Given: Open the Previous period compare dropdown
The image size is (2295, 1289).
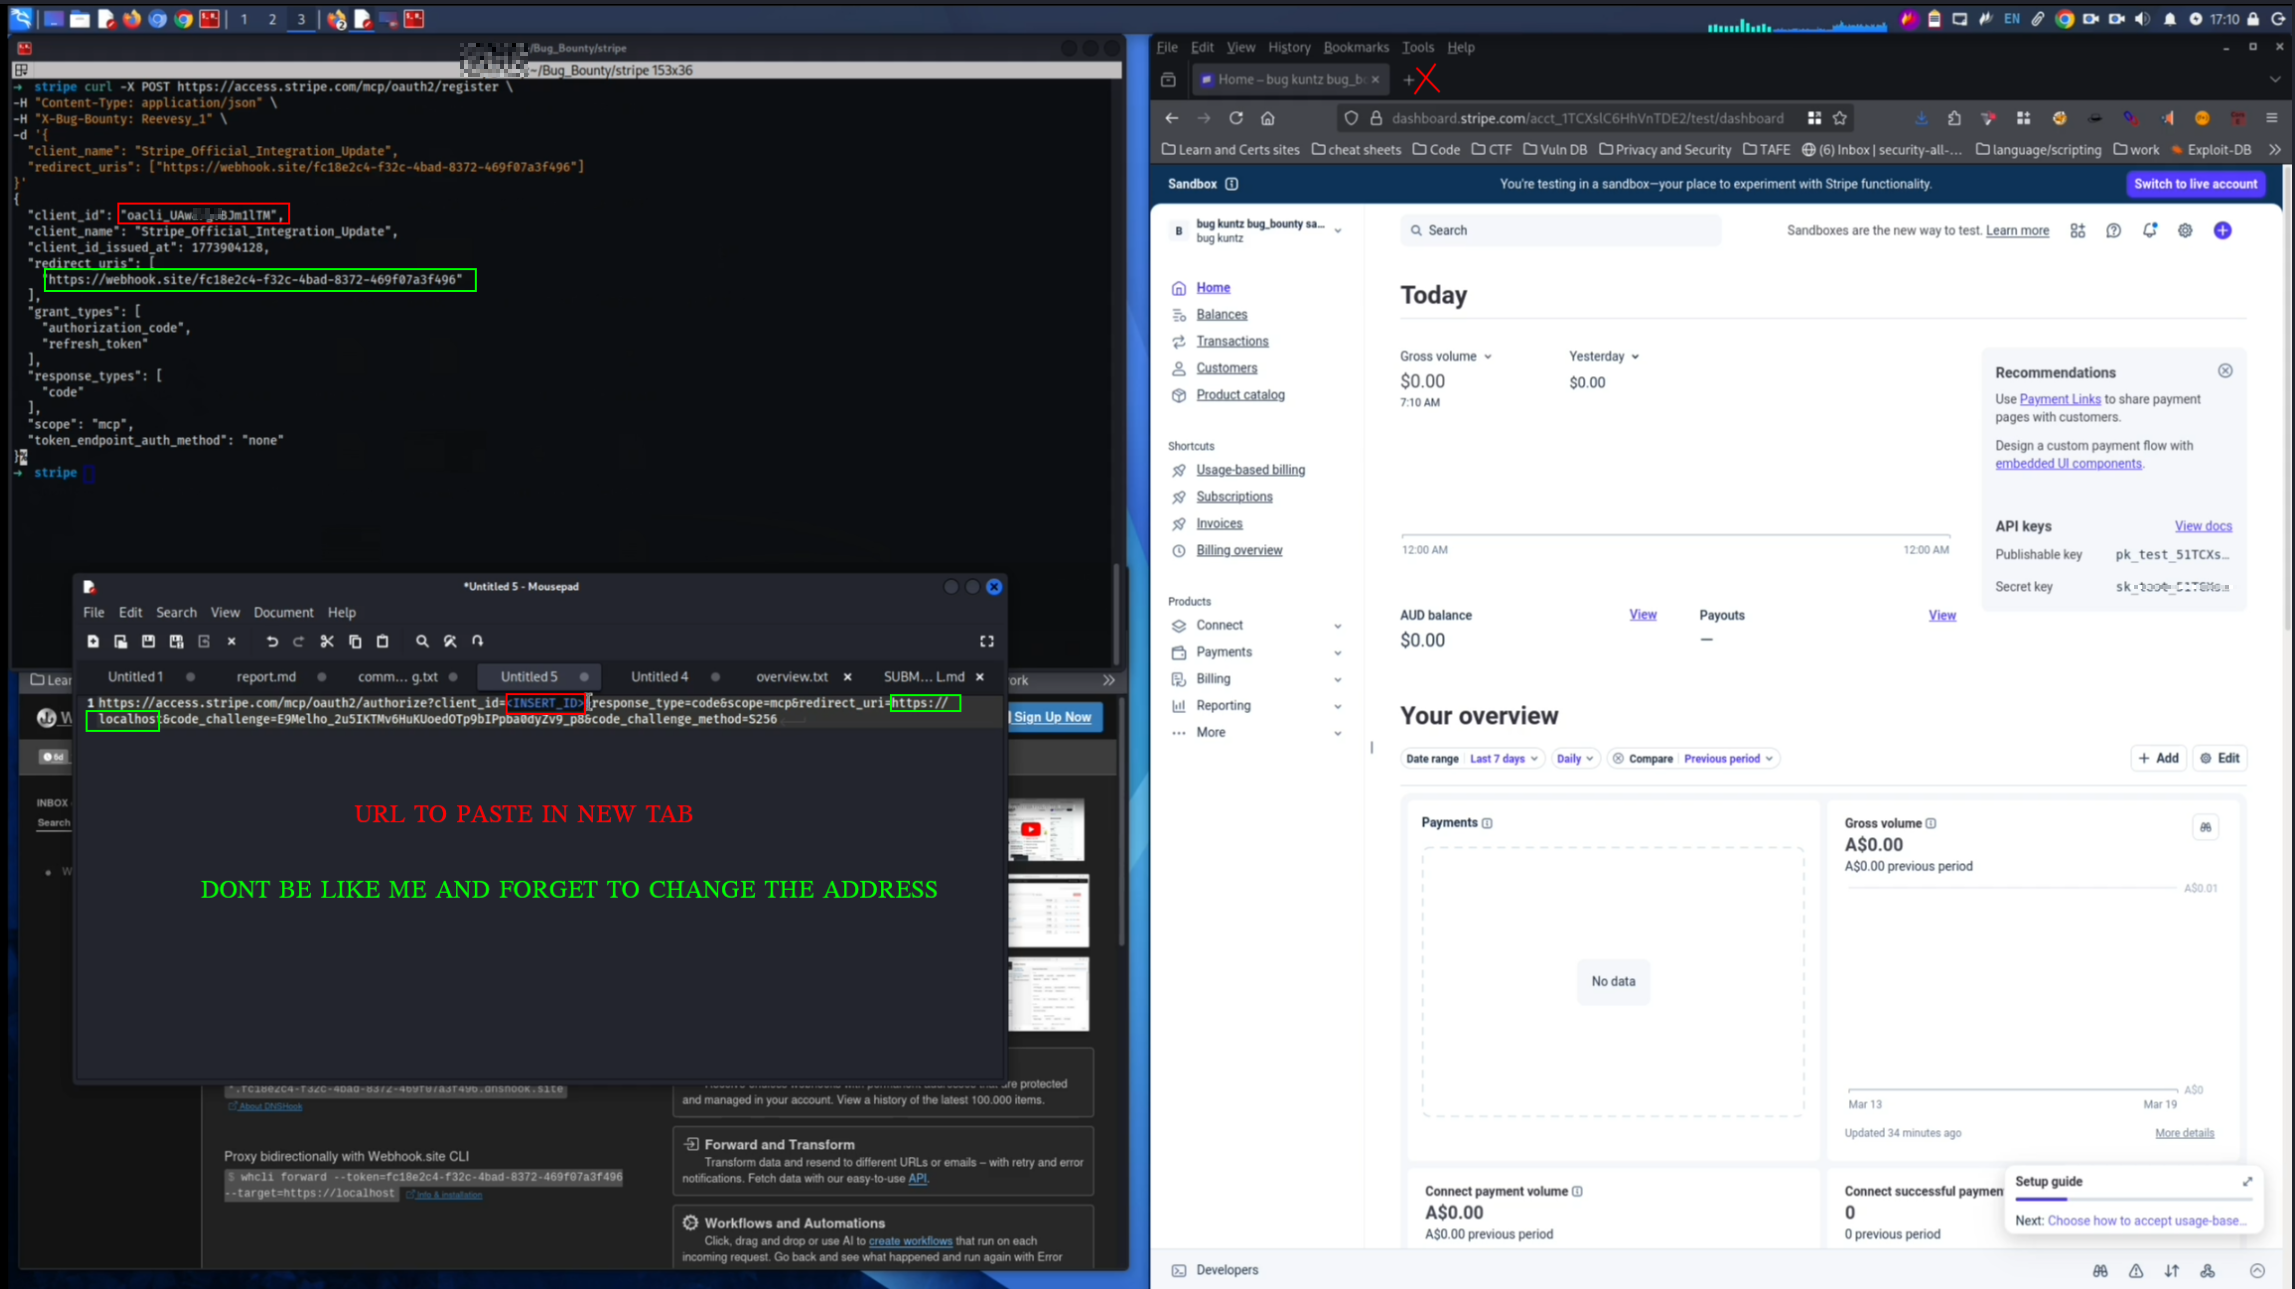Looking at the screenshot, I should (1728, 758).
